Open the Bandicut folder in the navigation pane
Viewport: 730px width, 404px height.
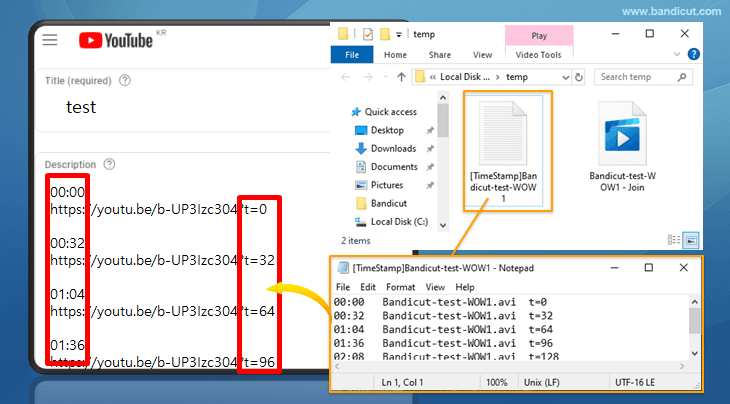click(x=381, y=203)
